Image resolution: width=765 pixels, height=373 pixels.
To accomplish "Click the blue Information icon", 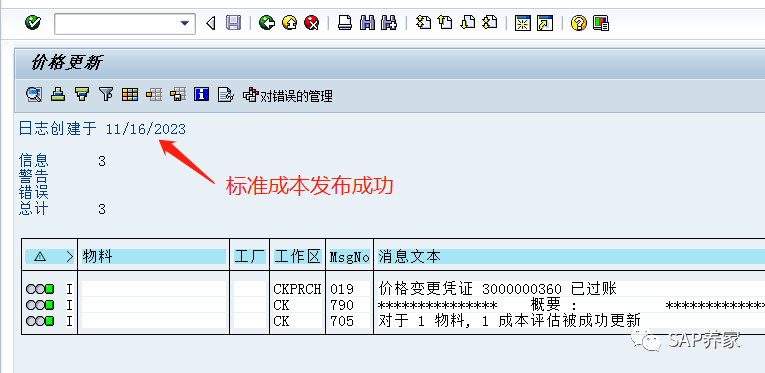I will [201, 94].
